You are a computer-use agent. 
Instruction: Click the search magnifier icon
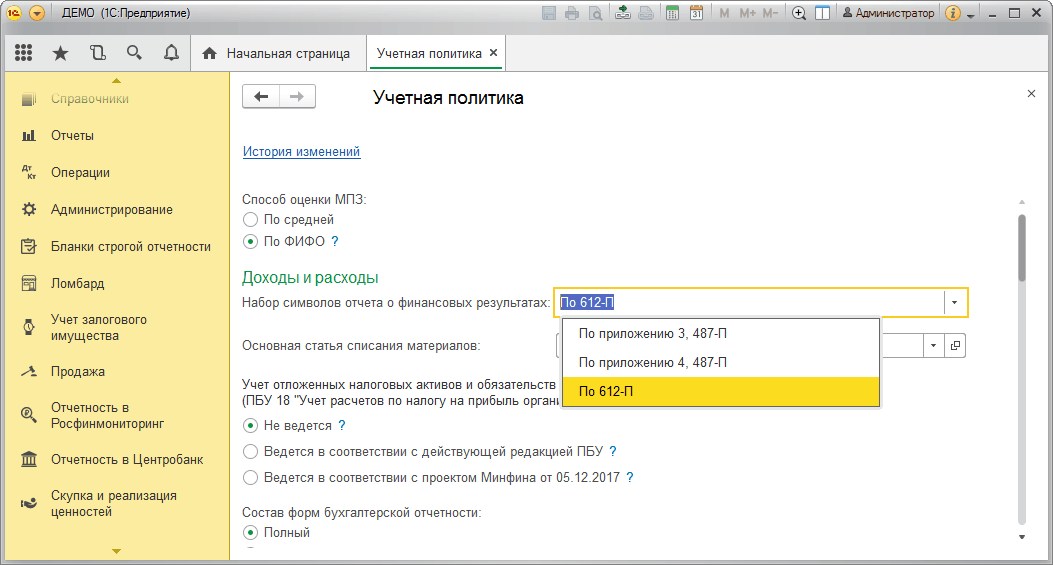[134, 53]
